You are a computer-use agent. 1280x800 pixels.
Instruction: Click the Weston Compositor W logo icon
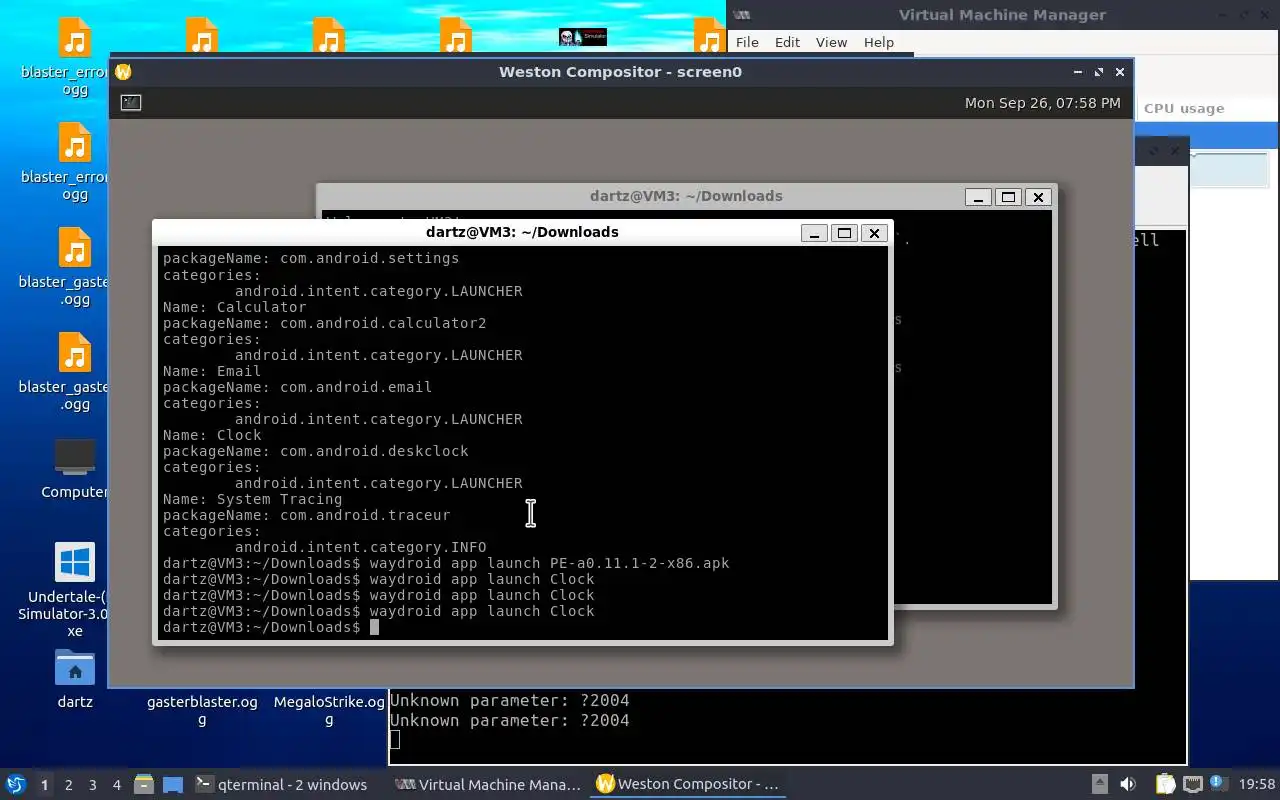coord(123,72)
